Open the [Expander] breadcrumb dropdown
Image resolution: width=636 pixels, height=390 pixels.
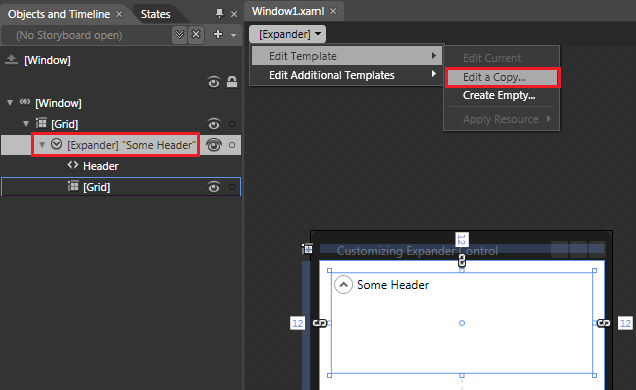click(287, 34)
